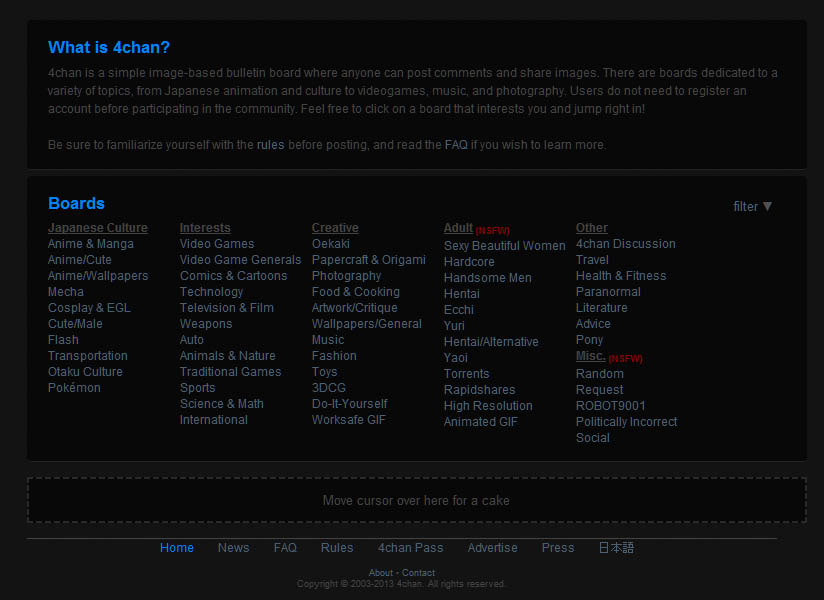Open the Anime & Manga board
Screen dimensions: 824x600
(x=90, y=244)
